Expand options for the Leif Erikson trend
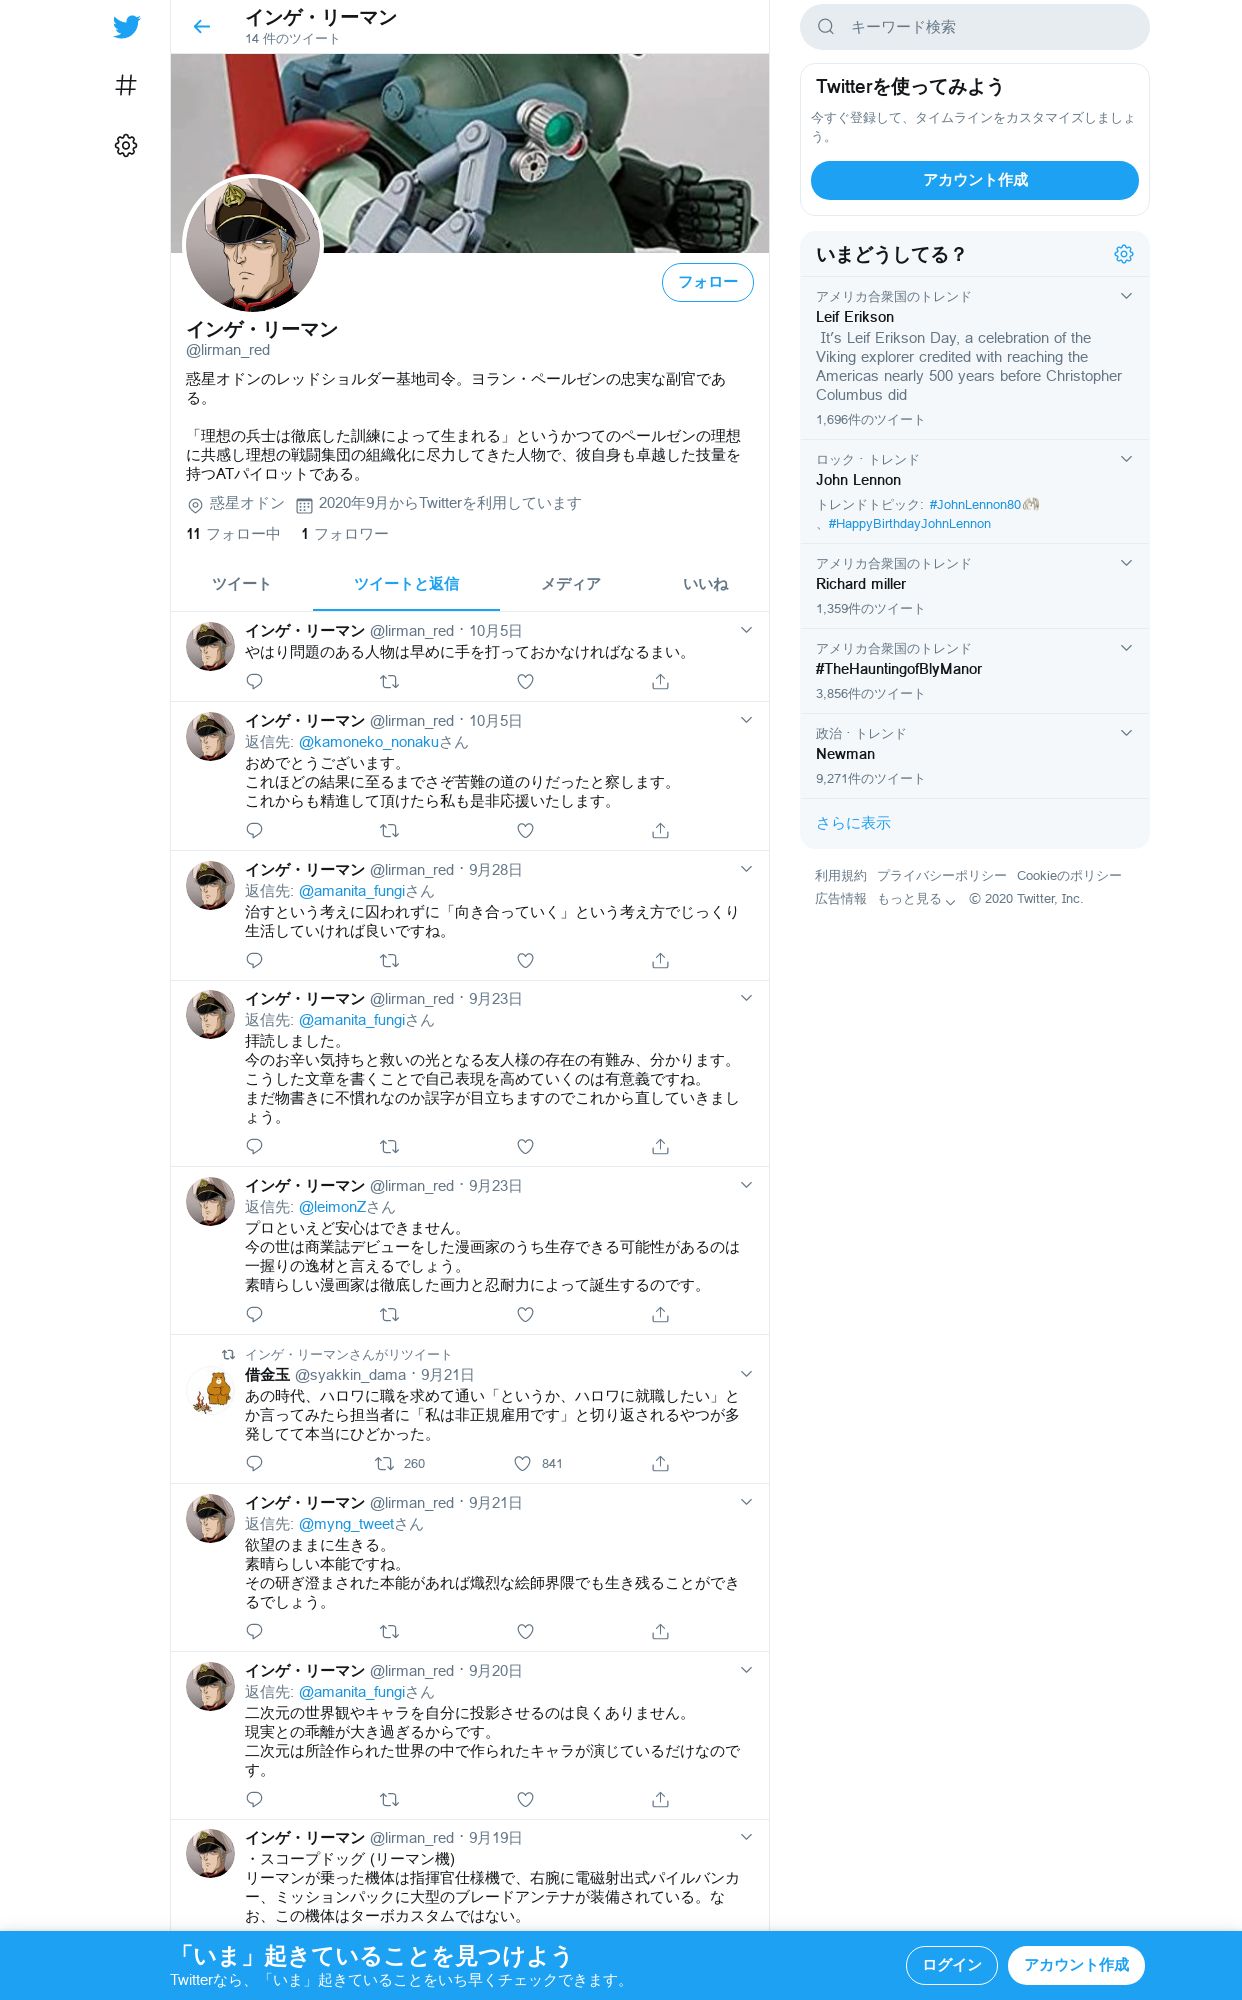 coord(1126,296)
